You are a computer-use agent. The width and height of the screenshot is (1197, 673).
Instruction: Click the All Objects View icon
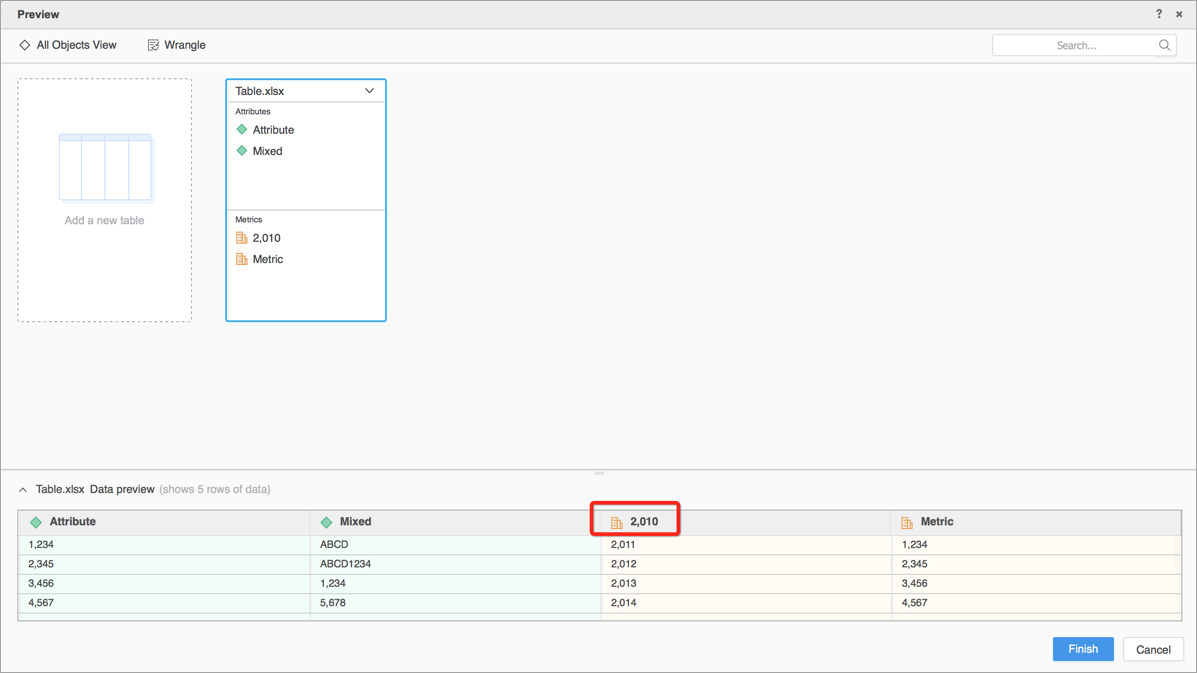pos(24,45)
